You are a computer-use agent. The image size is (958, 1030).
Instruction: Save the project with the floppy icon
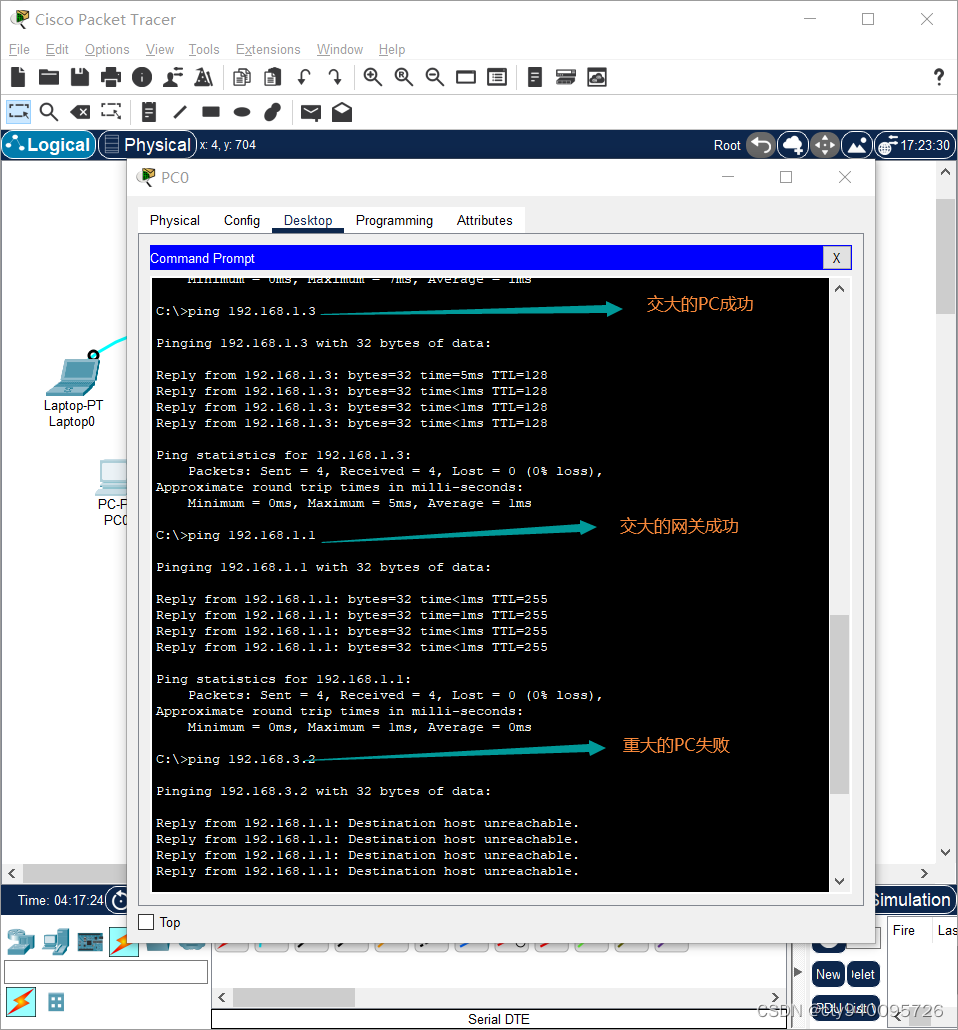click(80, 78)
